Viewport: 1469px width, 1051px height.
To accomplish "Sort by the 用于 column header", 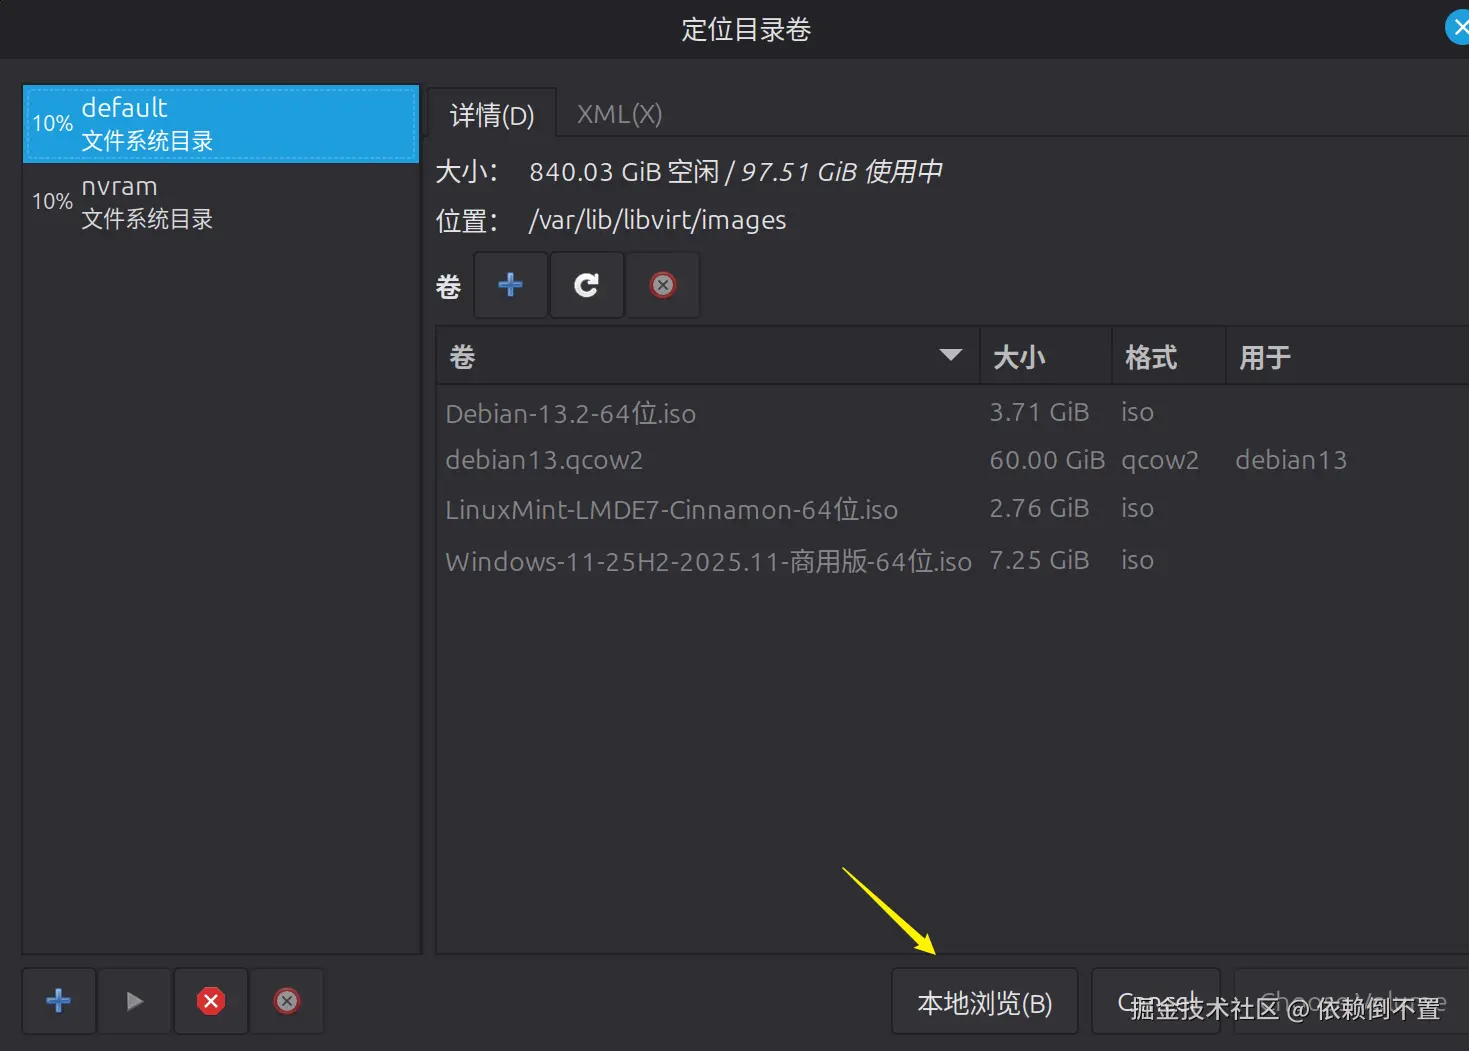I will [1347, 357].
